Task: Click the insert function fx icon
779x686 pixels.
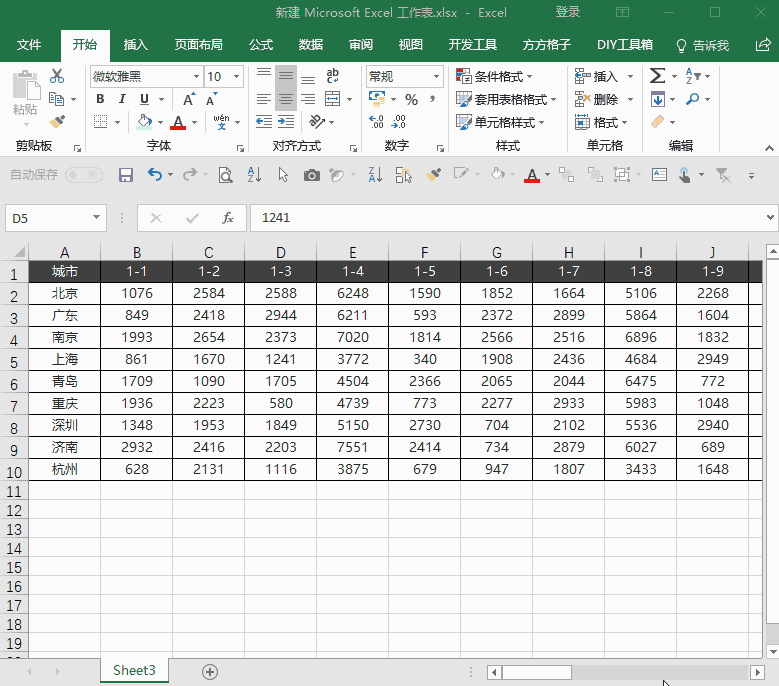Action: pyautogui.click(x=228, y=218)
